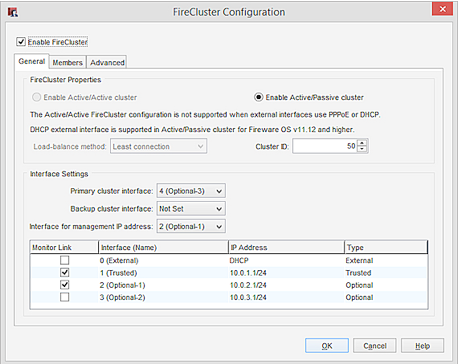
Task: Uncheck Monitor Link for 2 (Optional-1)
Action: (x=65, y=285)
